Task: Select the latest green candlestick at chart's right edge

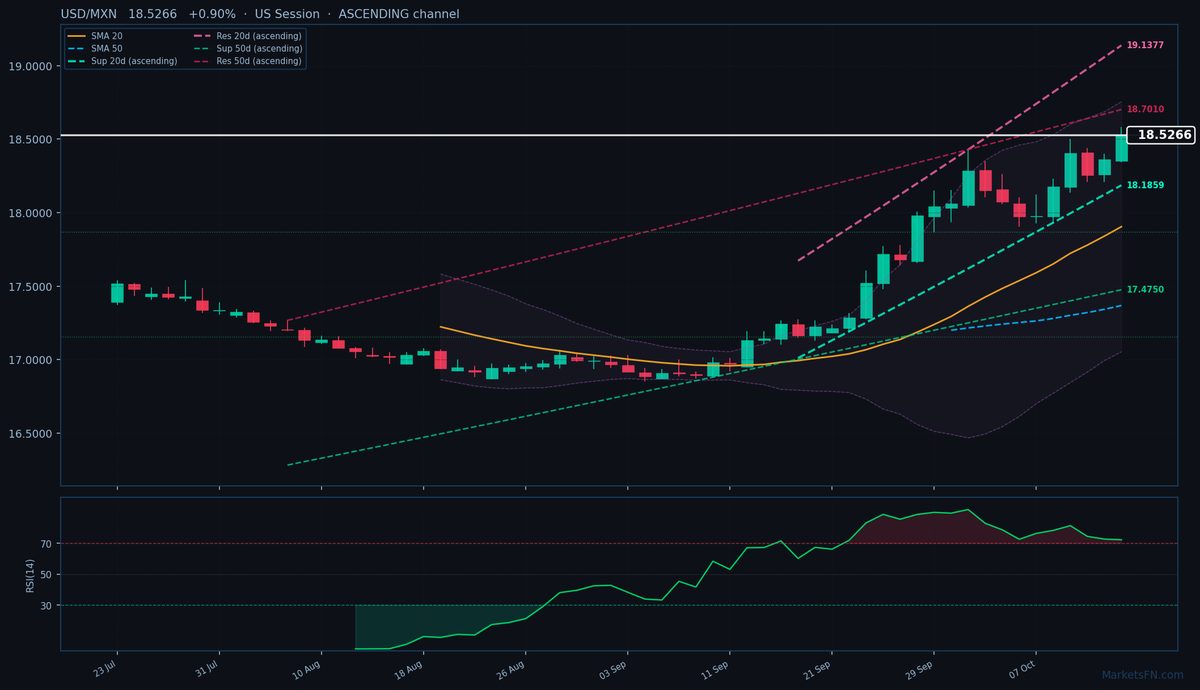Action: coord(1122,148)
